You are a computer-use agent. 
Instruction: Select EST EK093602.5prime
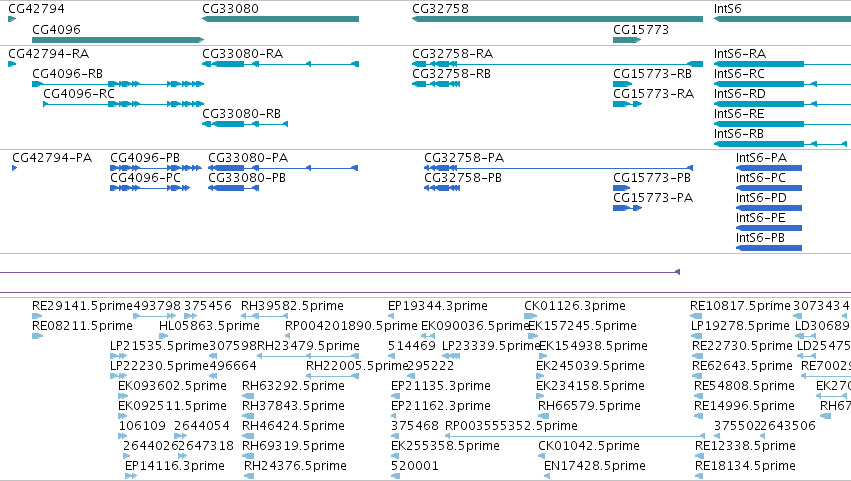172,387
